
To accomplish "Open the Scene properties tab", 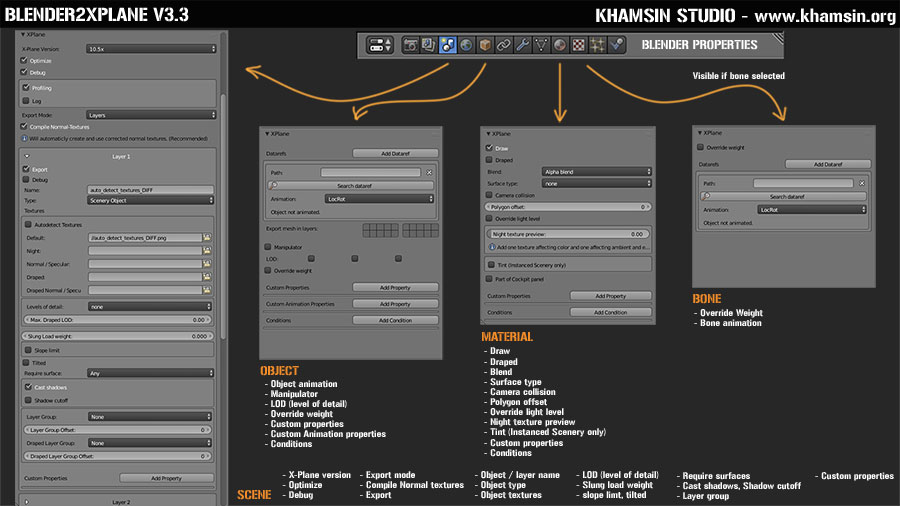I will (x=448, y=45).
